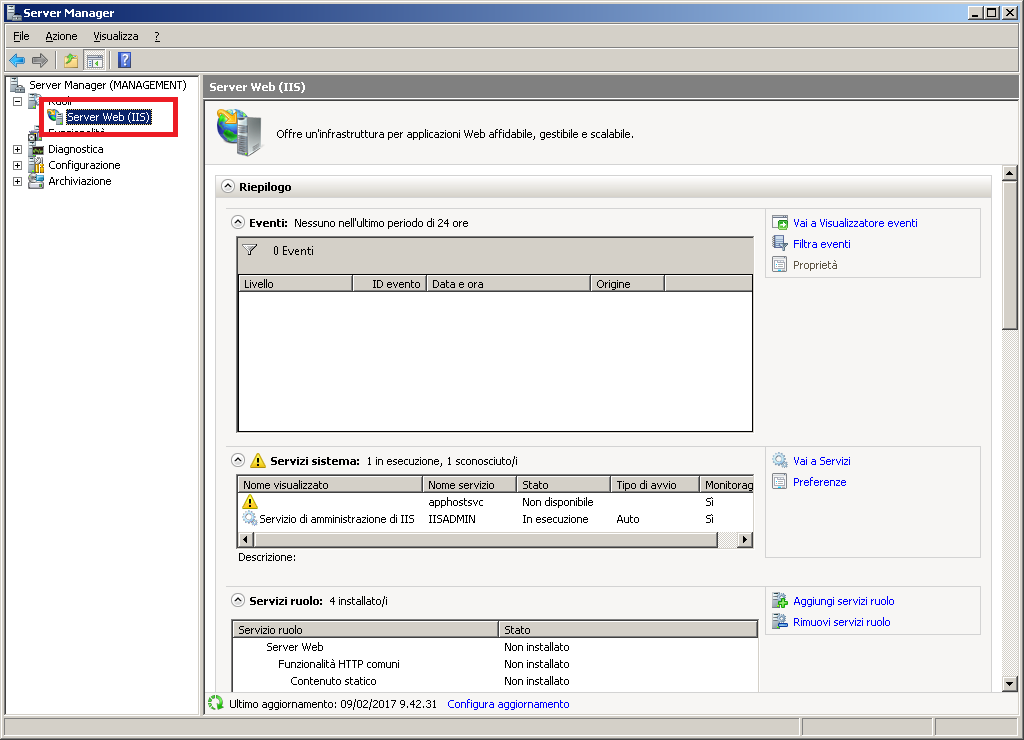Viewport: 1024px width, 740px height.
Task: Click Rimuovi servizi ruolo link
Action: 842,622
